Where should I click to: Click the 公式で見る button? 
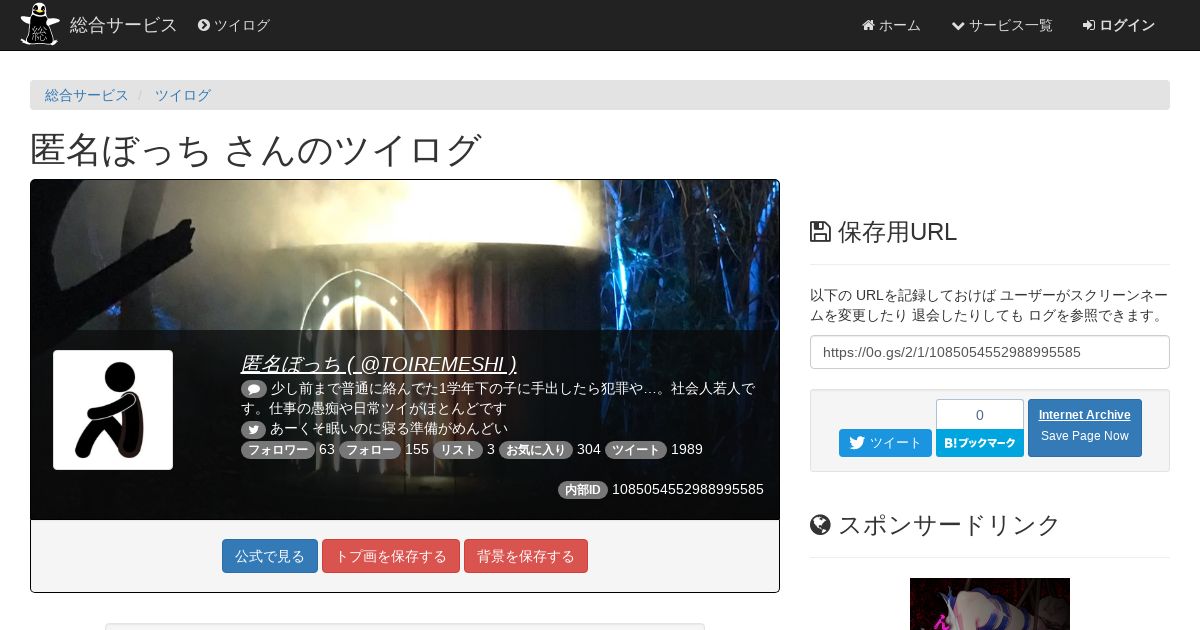click(270, 556)
